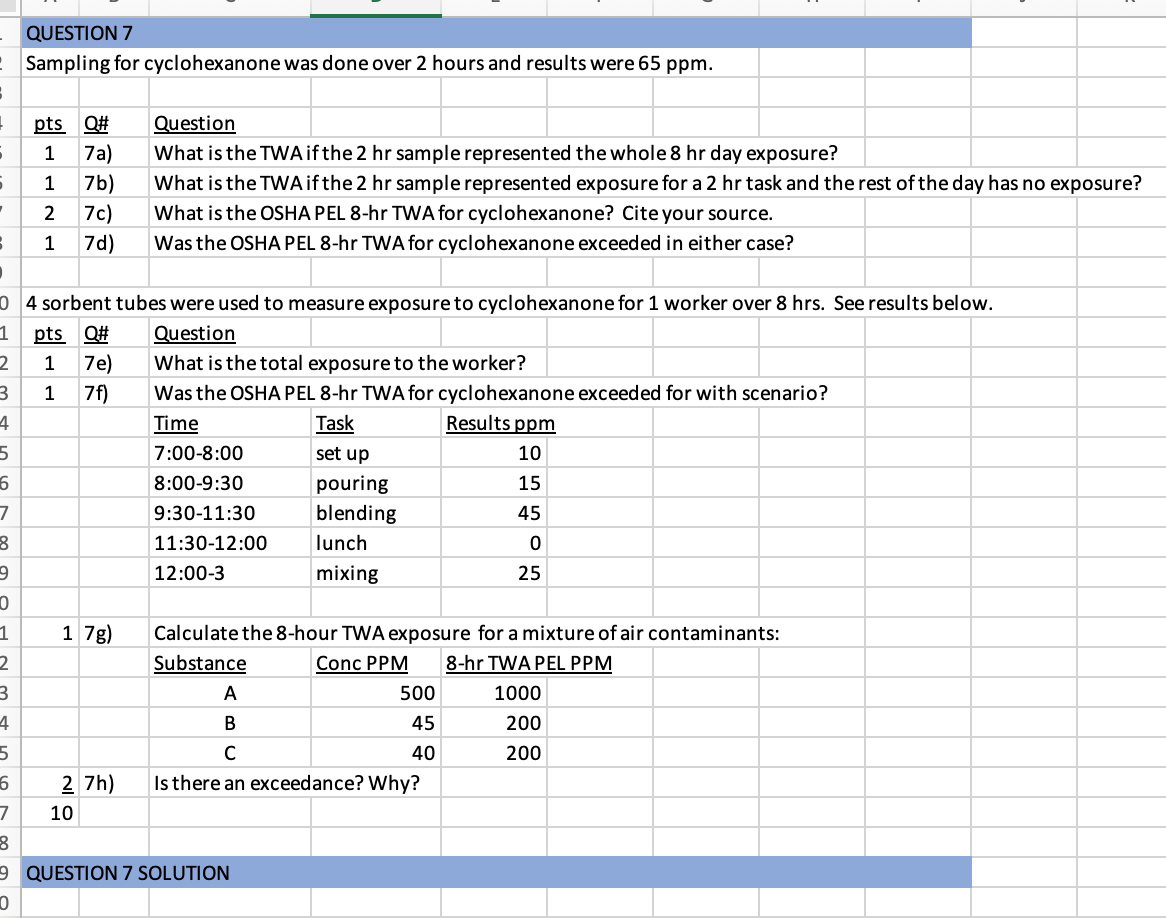
Task: Select the QUESTION 7 header cell
Action: (x=496, y=33)
